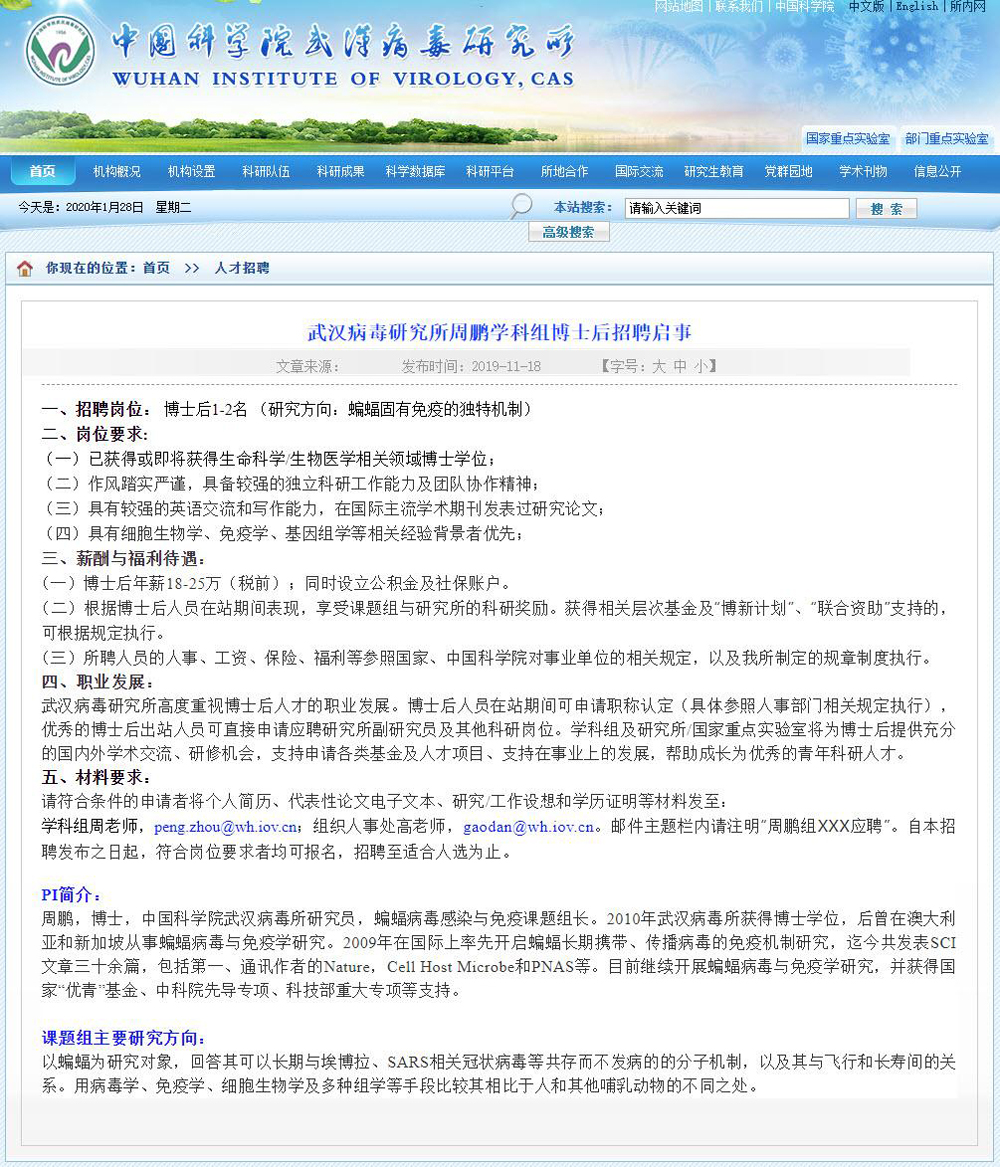The image size is (1000, 1167).
Task: Click the home icon in breadcrumb
Action: coord(25,269)
